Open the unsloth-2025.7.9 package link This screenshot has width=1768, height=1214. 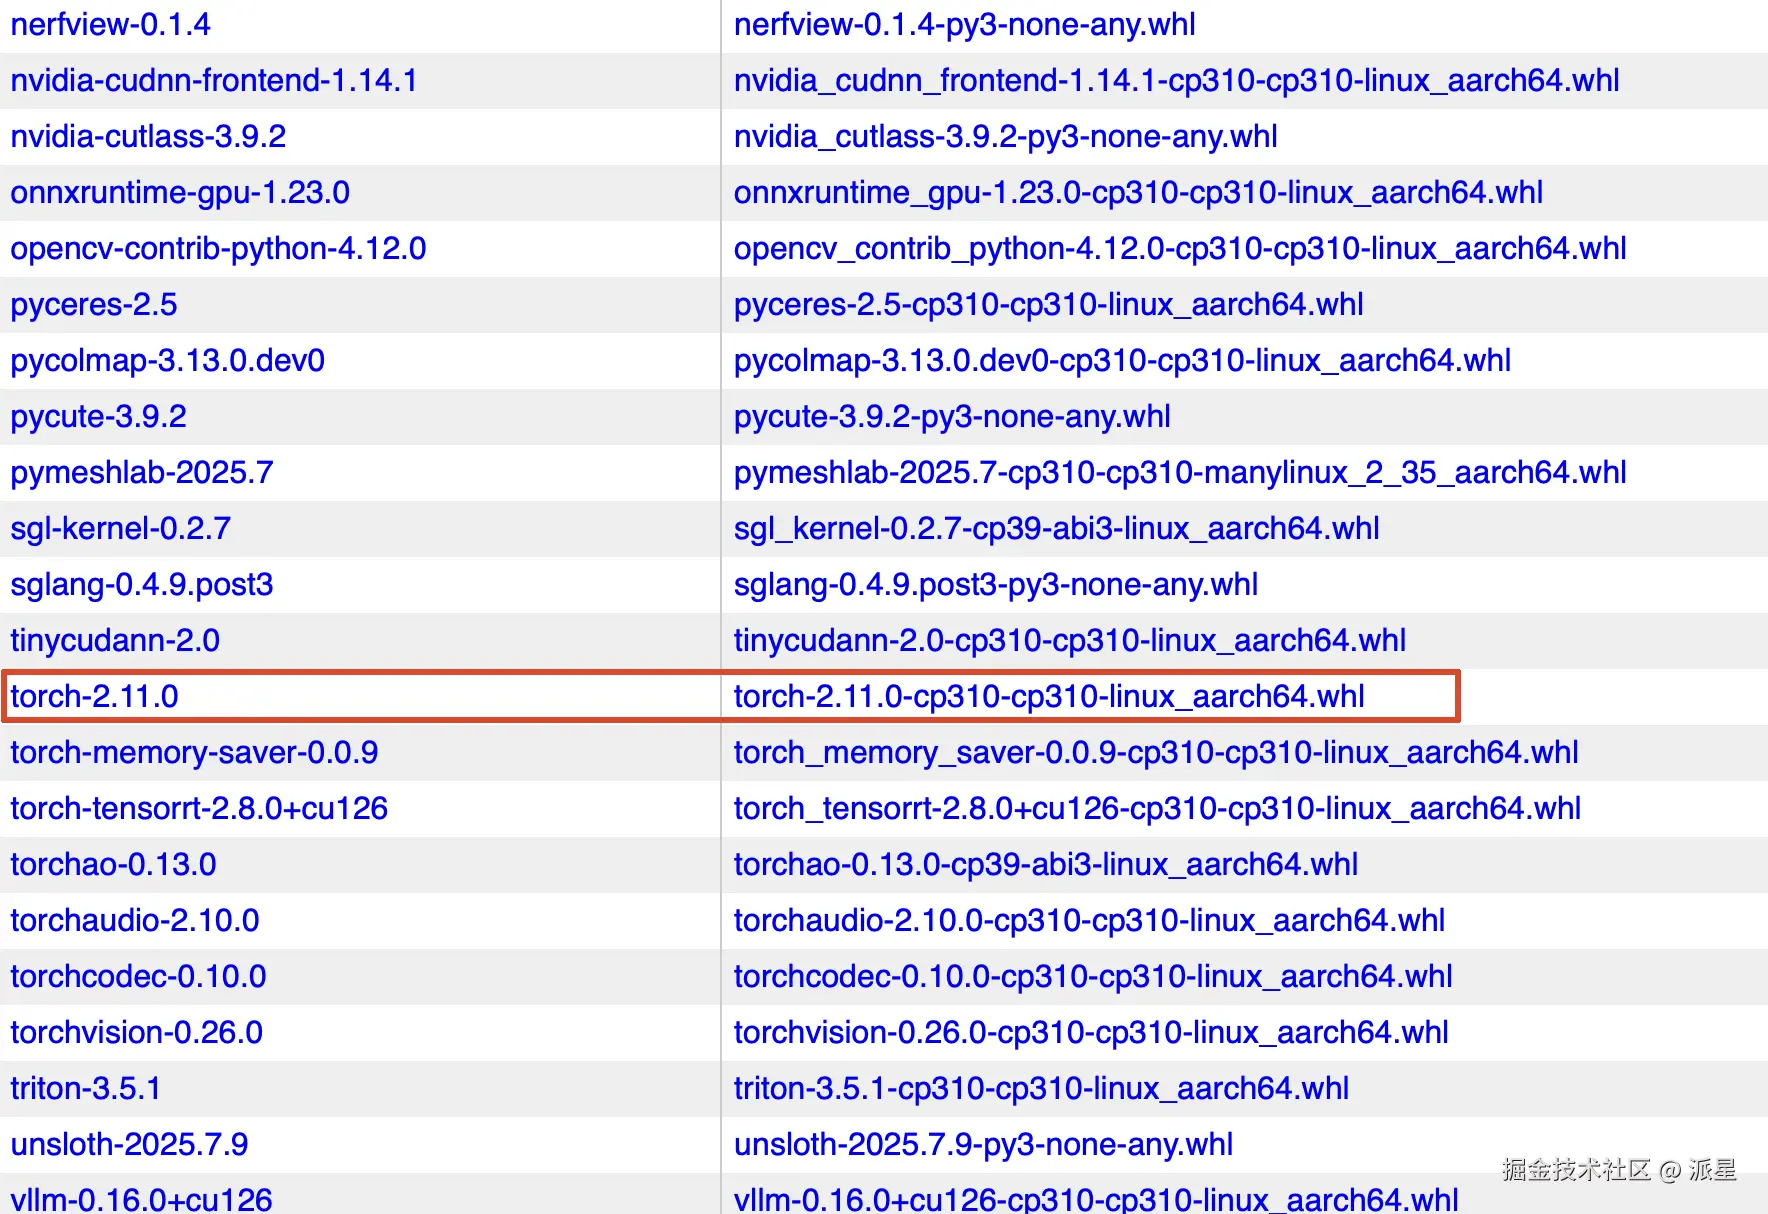point(129,1144)
